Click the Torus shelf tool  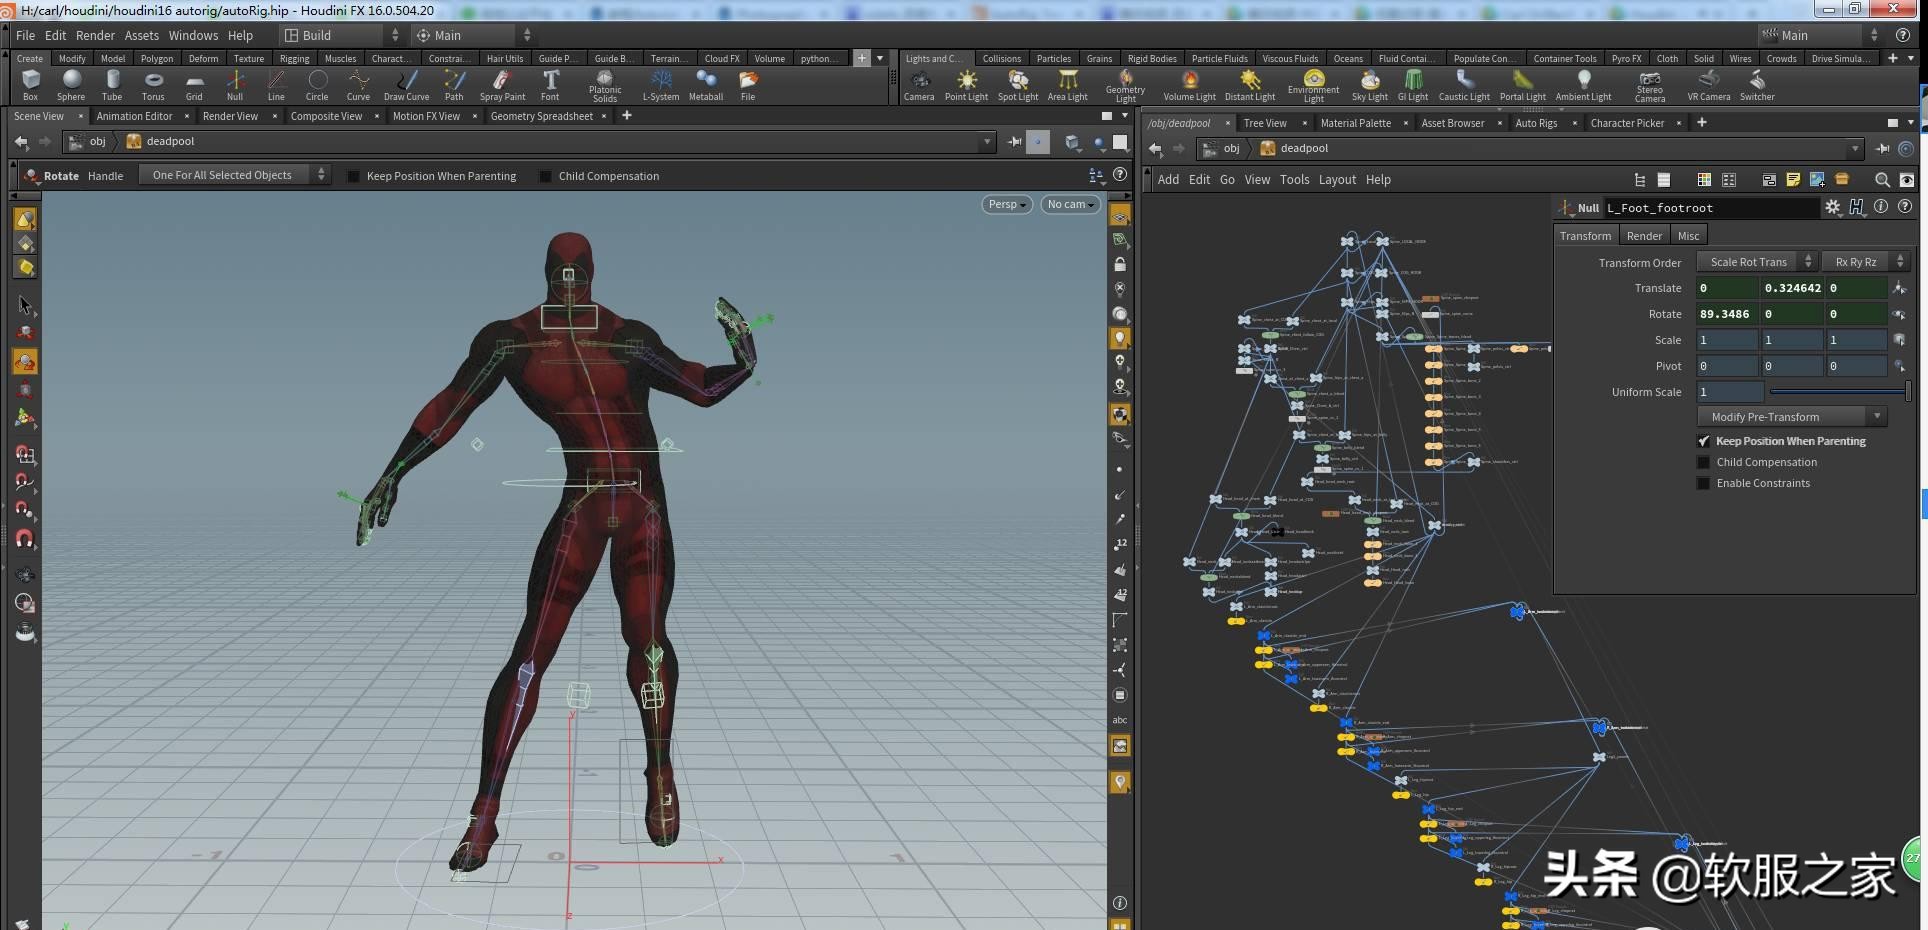point(153,84)
